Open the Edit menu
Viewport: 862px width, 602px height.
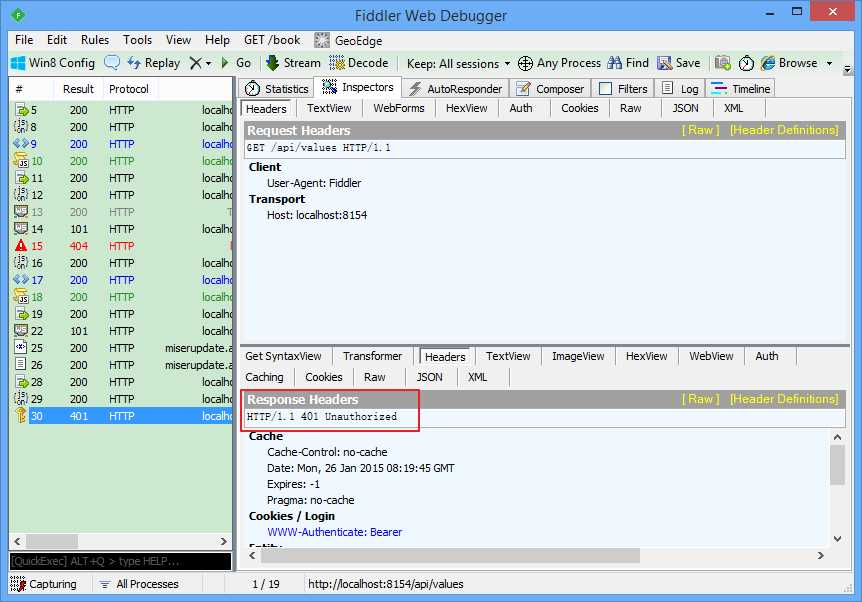point(57,40)
